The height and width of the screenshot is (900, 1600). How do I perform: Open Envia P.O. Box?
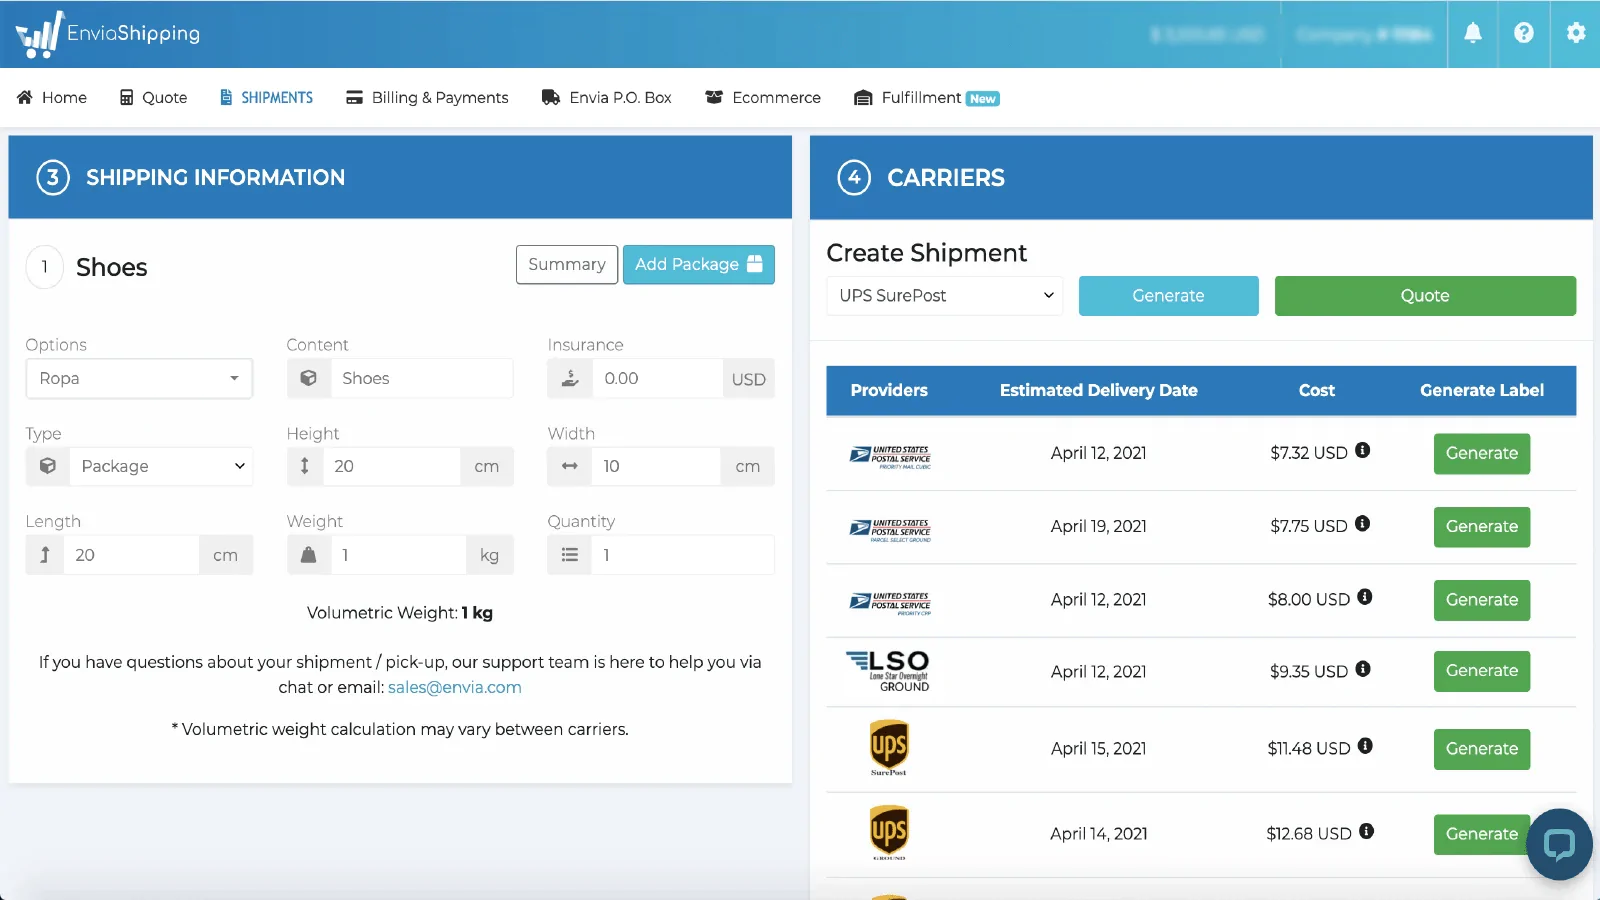pos(606,98)
